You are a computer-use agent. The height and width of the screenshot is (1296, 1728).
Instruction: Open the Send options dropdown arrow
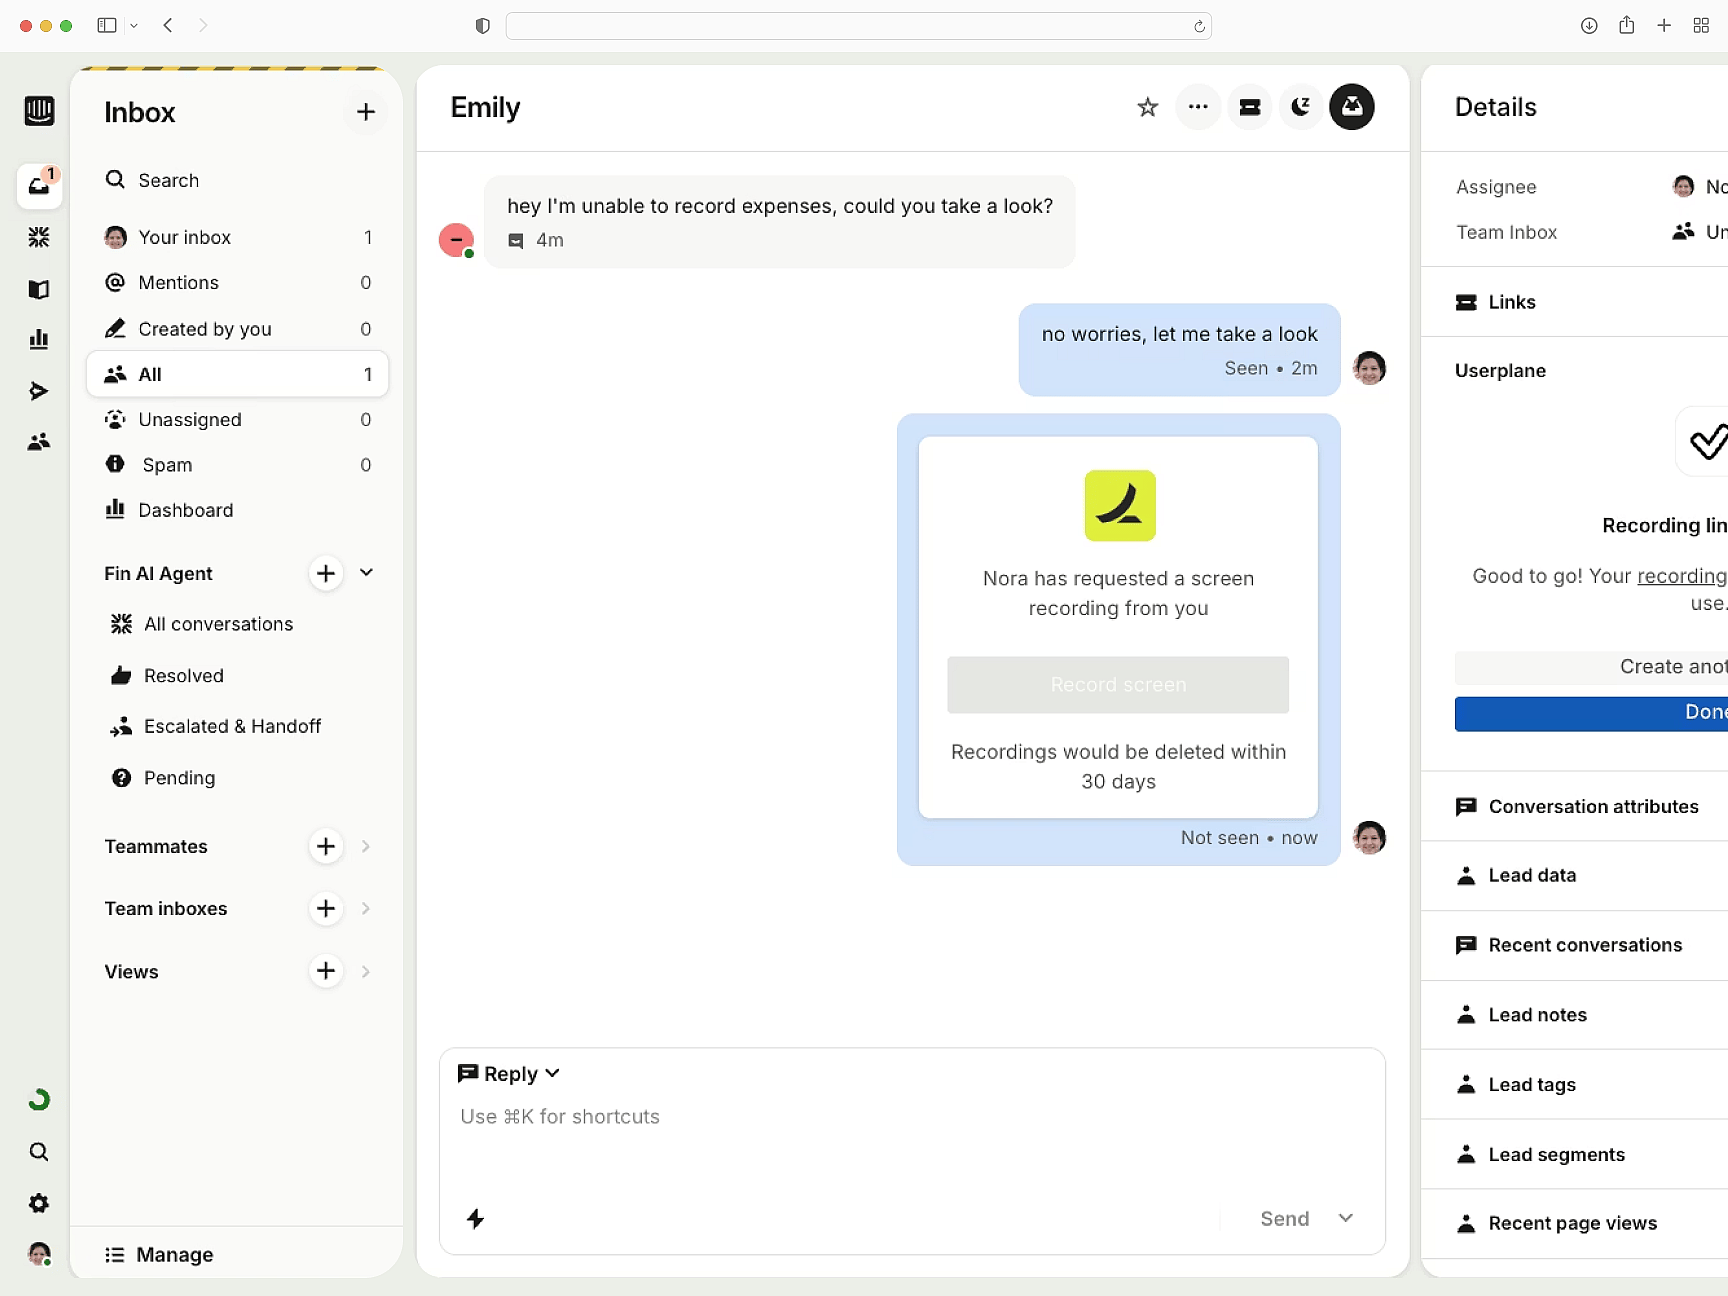[1345, 1218]
